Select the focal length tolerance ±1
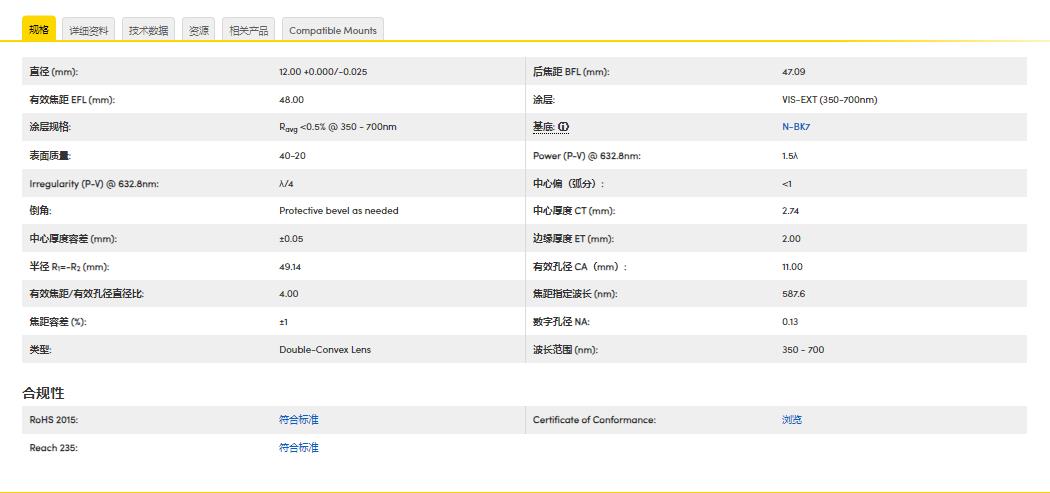The height and width of the screenshot is (493, 1050). 283,322
